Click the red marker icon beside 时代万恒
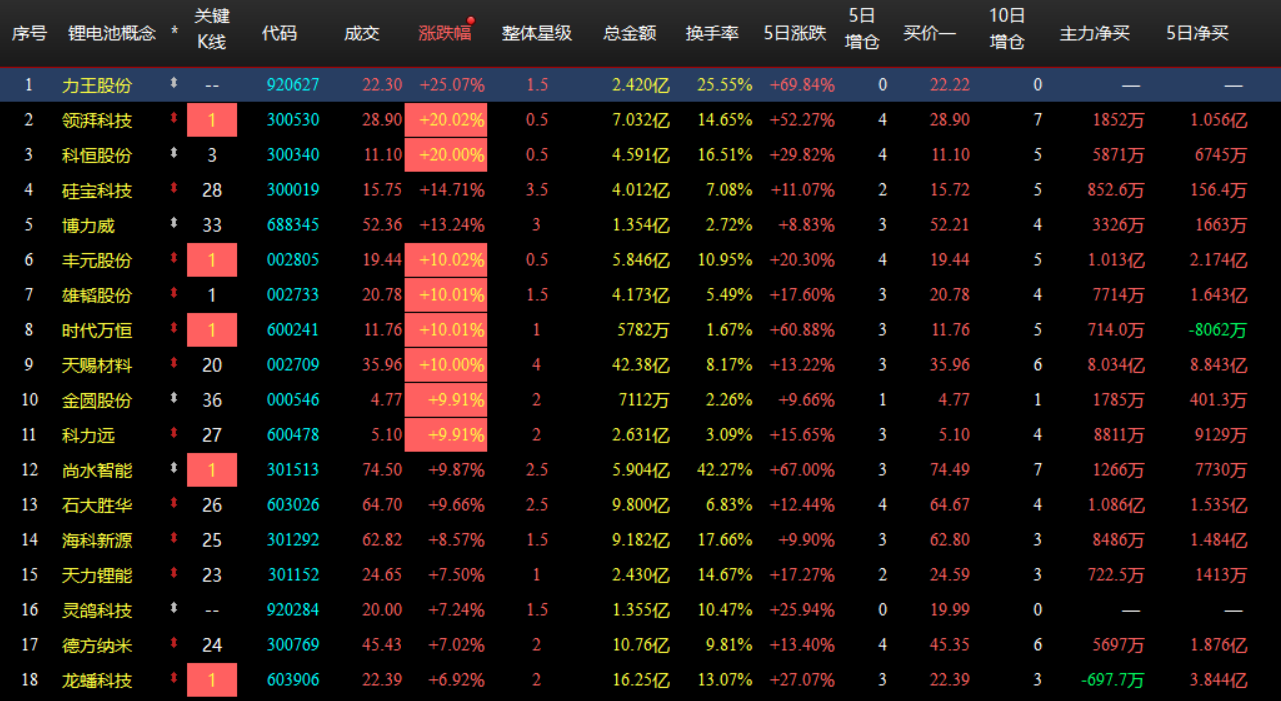The image size is (1281, 701). [x=175, y=329]
